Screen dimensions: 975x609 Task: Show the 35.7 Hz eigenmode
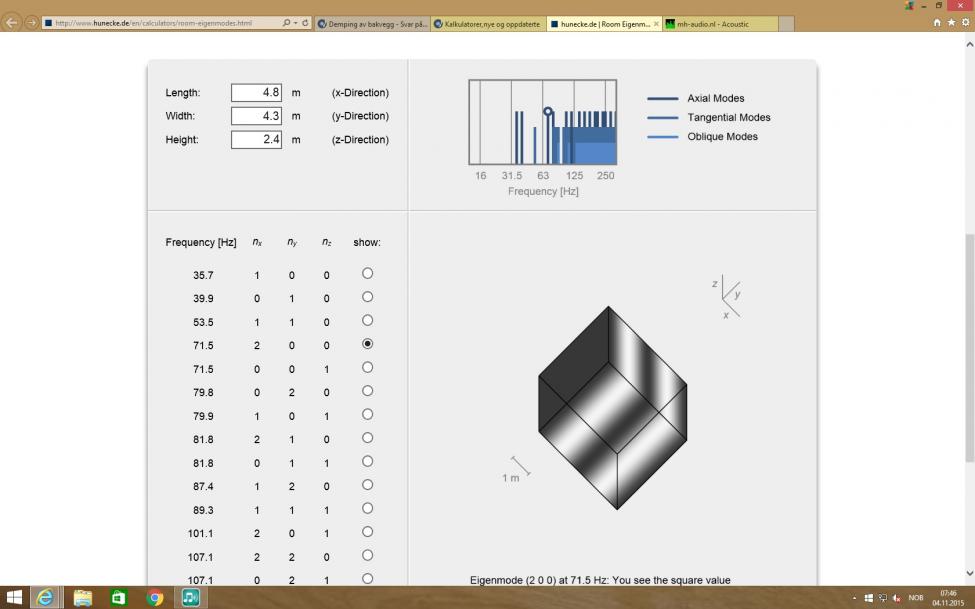pos(367,273)
